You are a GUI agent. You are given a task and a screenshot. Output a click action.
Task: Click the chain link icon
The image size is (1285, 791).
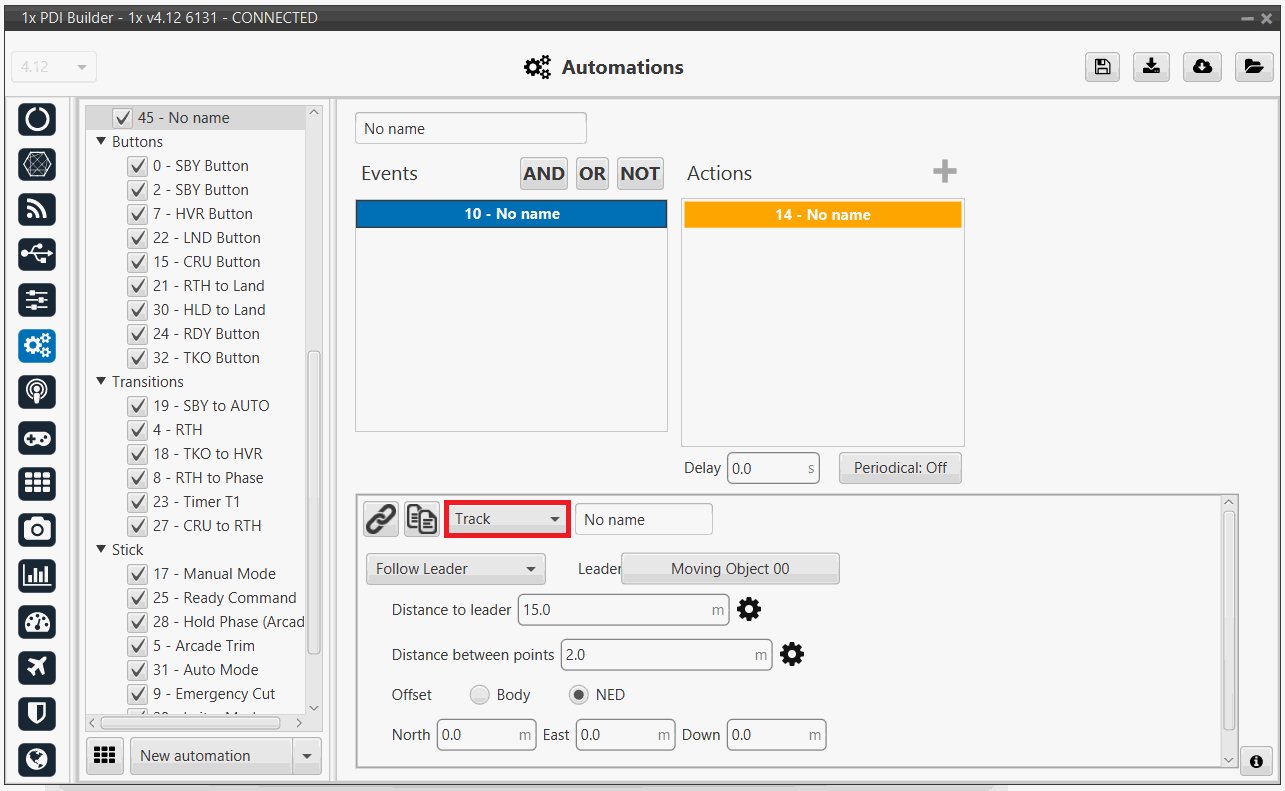pos(380,519)
